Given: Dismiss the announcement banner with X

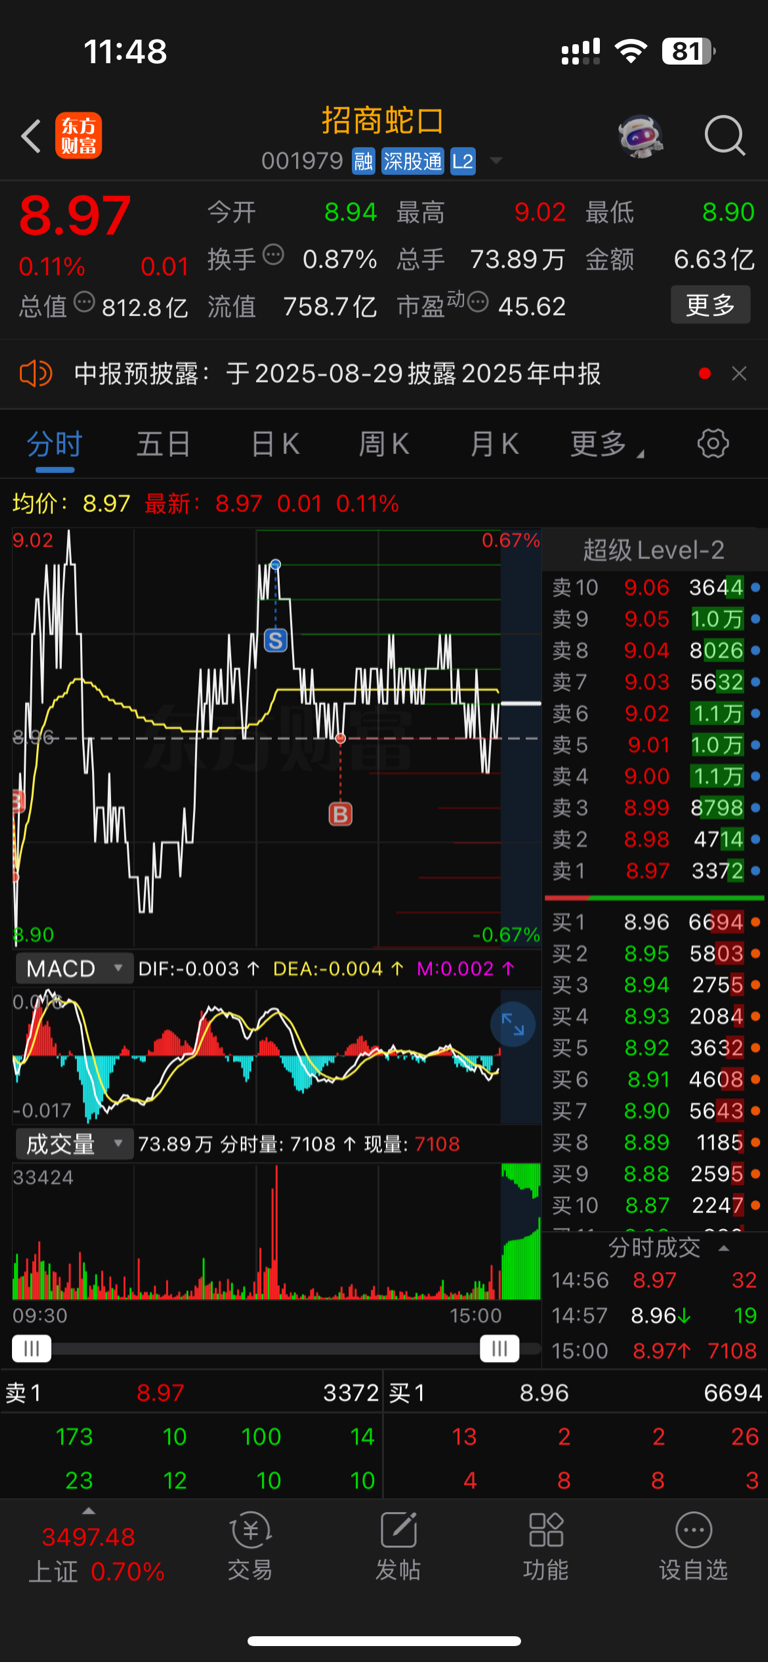Looking at the screenshot, I should coord(739,373).
